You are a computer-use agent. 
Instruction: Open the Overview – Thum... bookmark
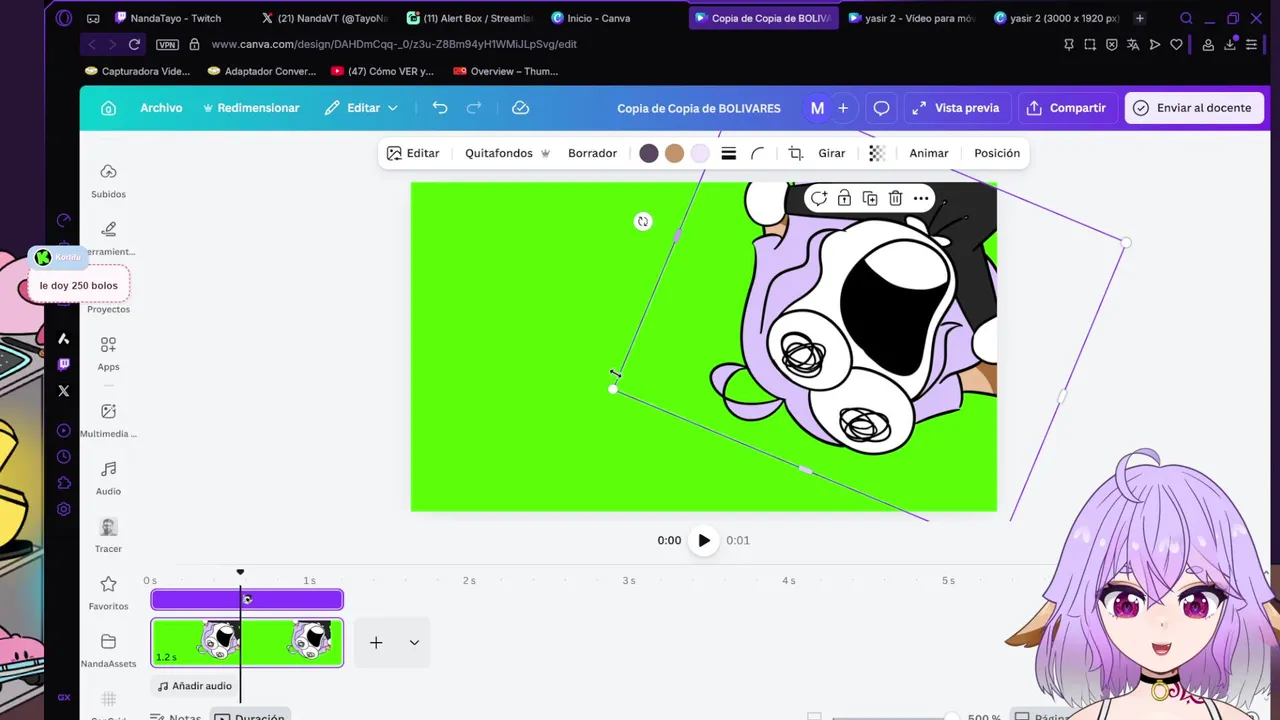pos(506,71)
